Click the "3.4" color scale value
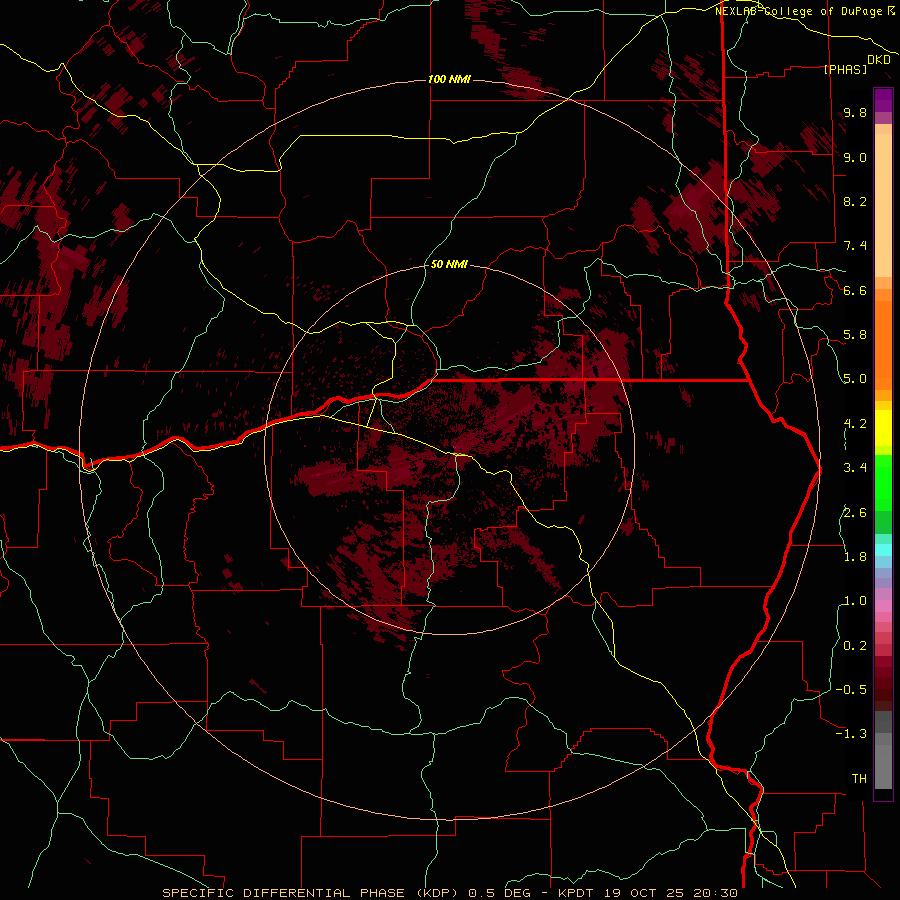 click(x=855, y=468)
